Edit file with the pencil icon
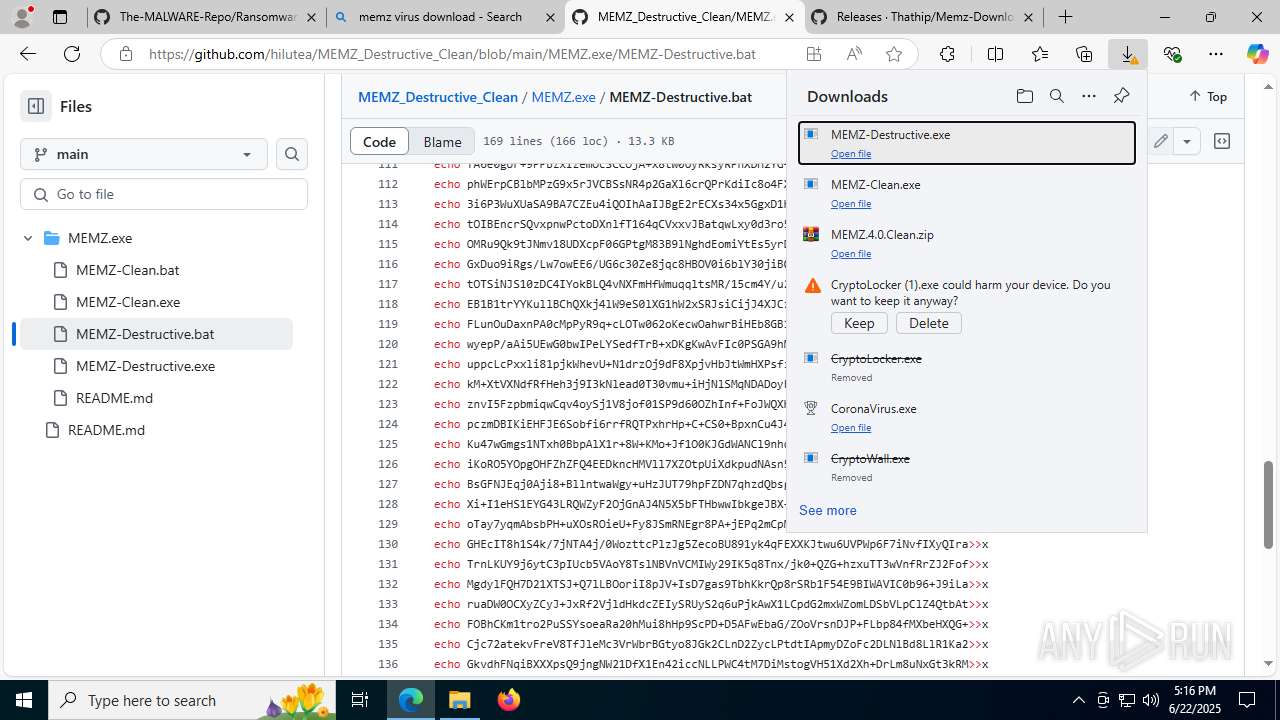This screenshot has height=720, width=1280. pos(1161,141)
